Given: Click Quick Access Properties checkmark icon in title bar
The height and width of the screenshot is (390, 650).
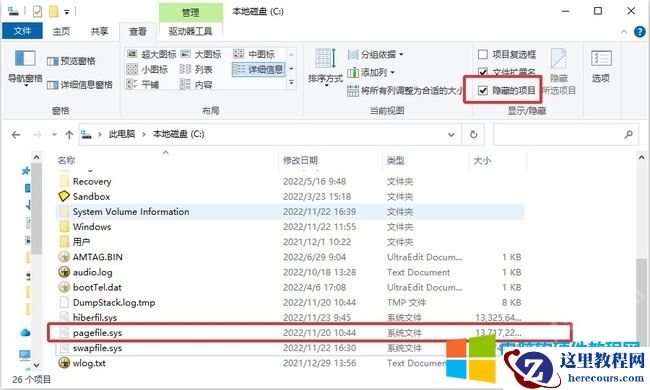Looking at the screenshot, I should pos(37,11).
